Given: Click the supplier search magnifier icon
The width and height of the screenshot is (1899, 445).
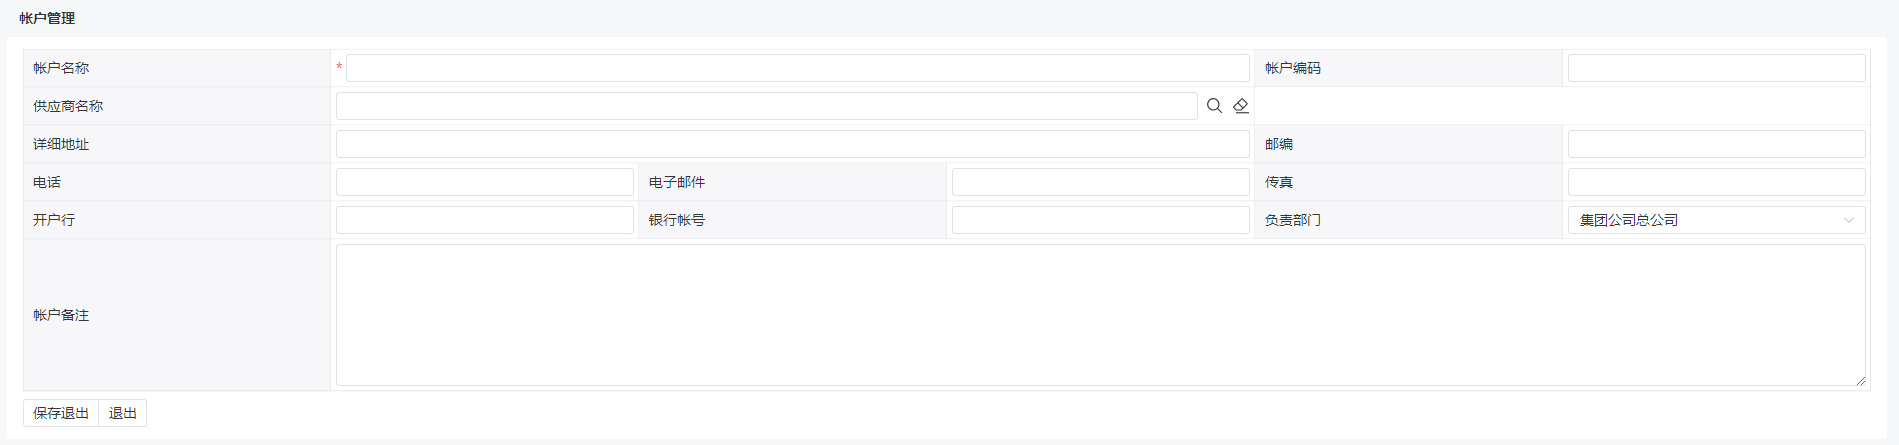Looking at the screenshot, I should pyautogui.click(x=1214, y=106).
